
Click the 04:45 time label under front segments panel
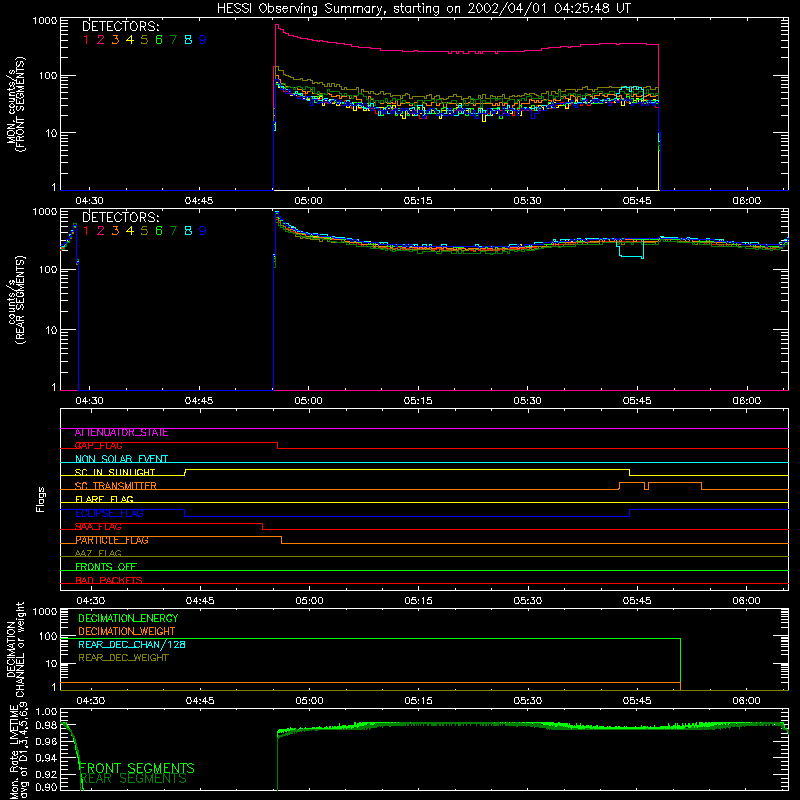click(x=199, y=201)
